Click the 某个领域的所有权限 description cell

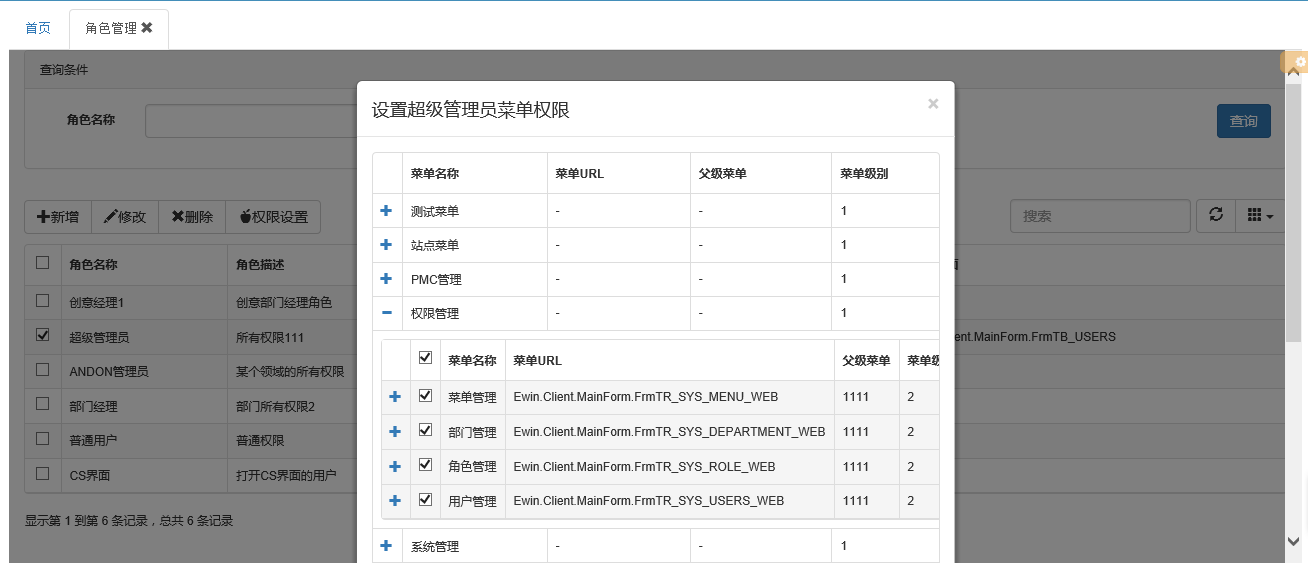pyautogui.click(x=291, y=371)
